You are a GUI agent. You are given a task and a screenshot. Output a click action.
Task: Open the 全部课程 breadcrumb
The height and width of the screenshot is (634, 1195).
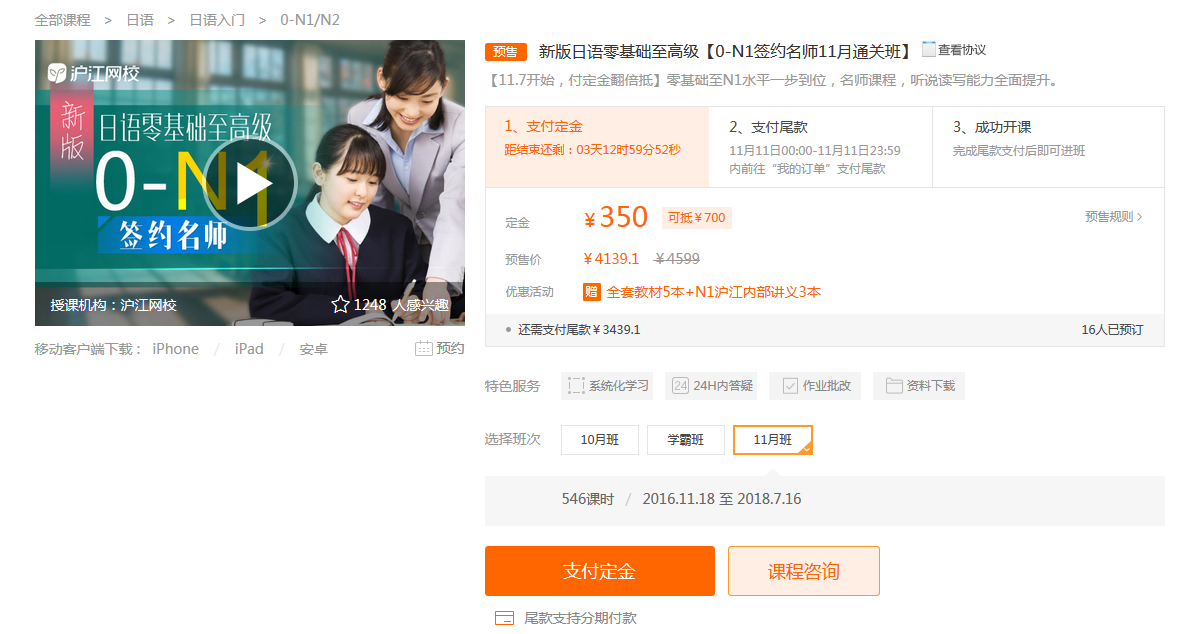pyautogui.click(x=62, y=20)
